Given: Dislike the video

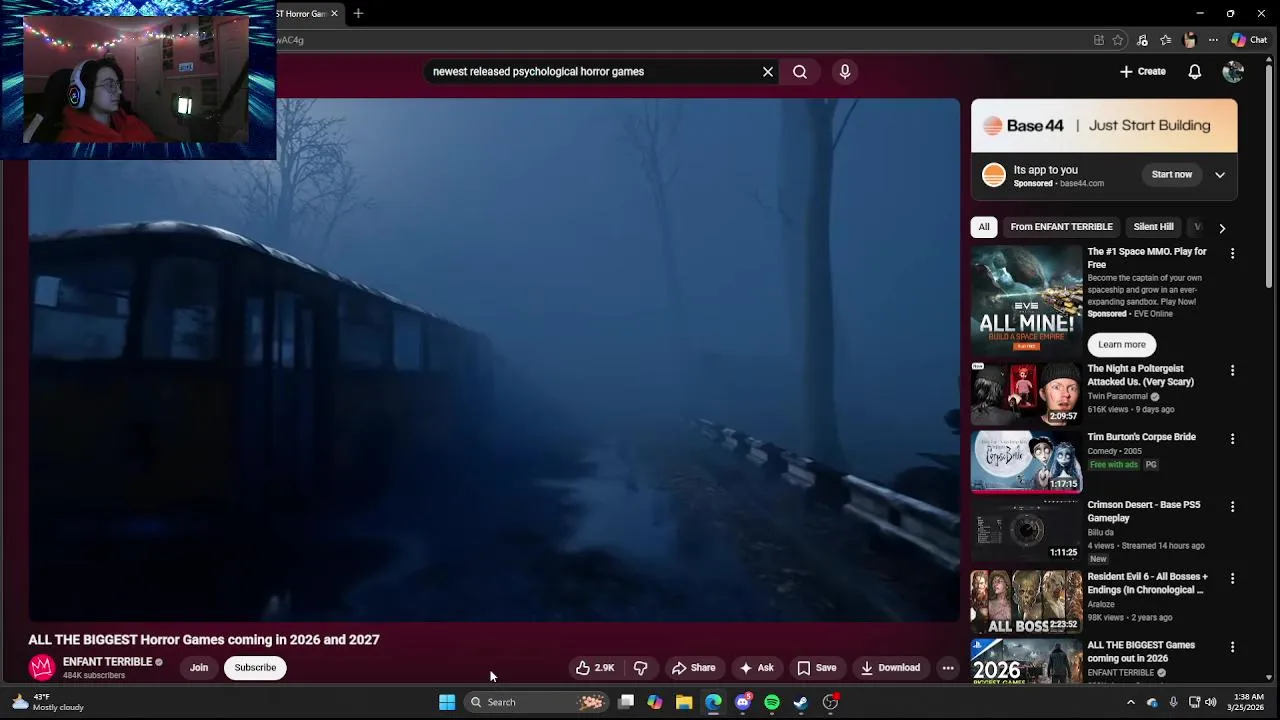Looking at the screenshot, I should point(641,668).
